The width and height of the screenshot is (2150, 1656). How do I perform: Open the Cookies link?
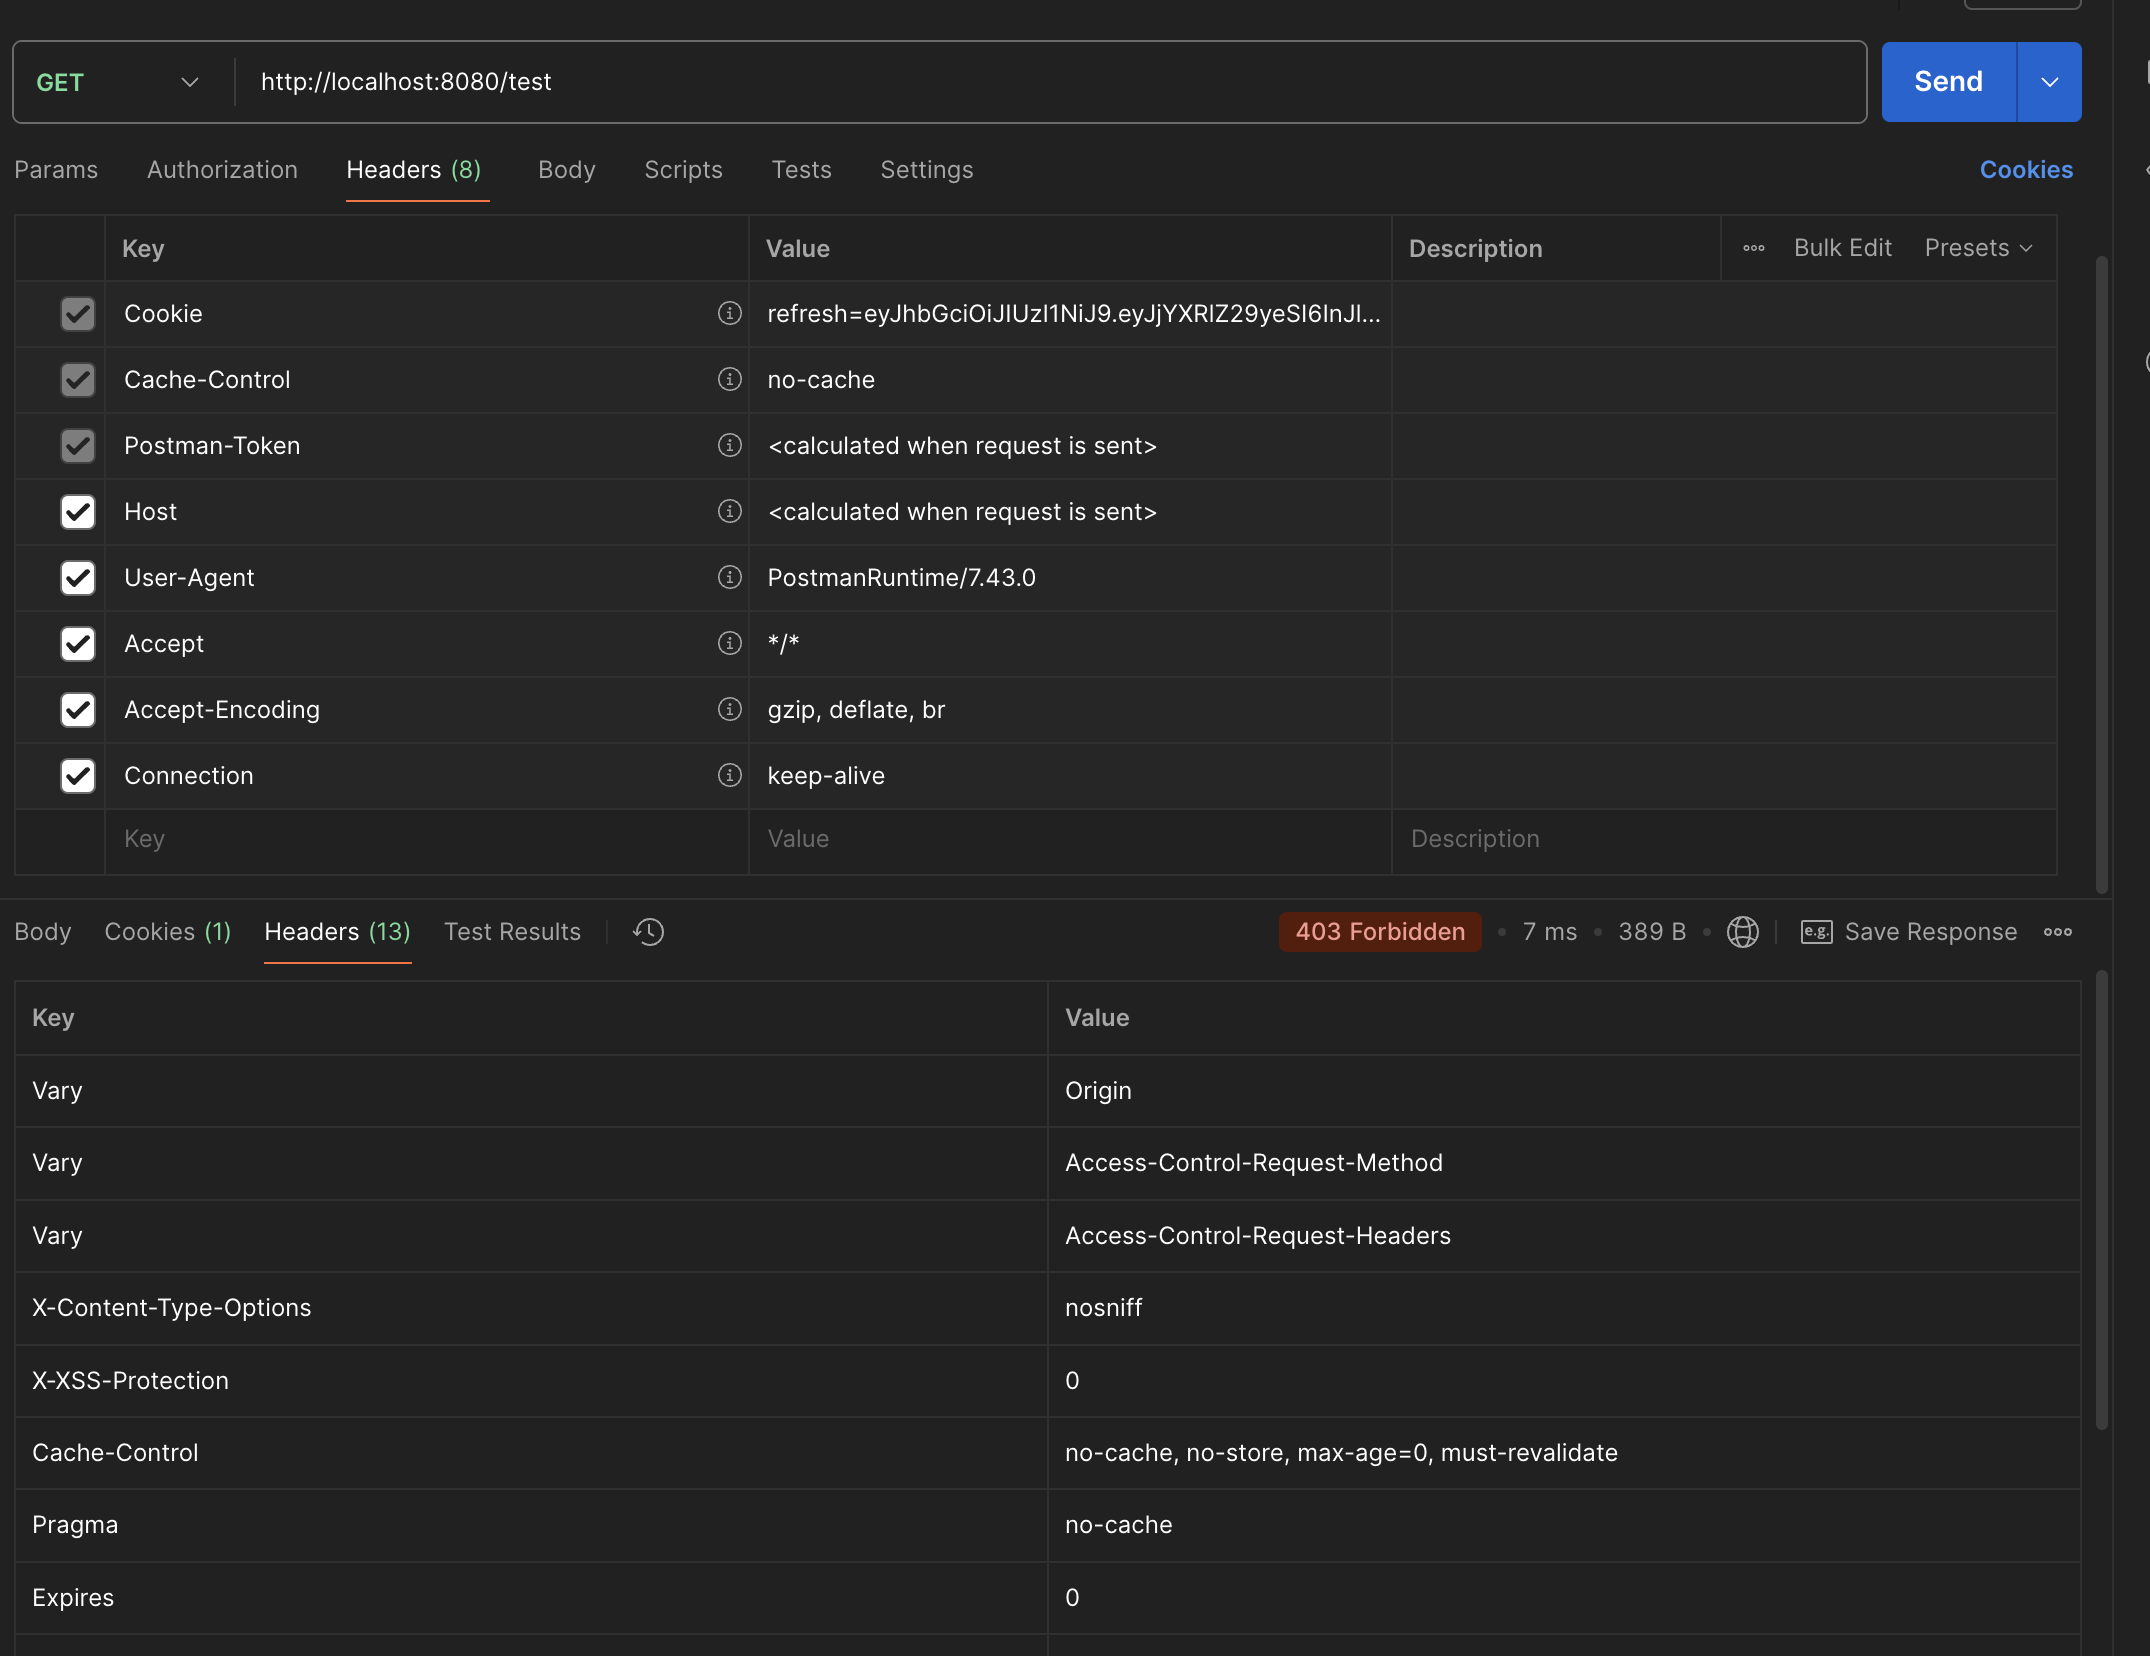tap(2026, 170)
